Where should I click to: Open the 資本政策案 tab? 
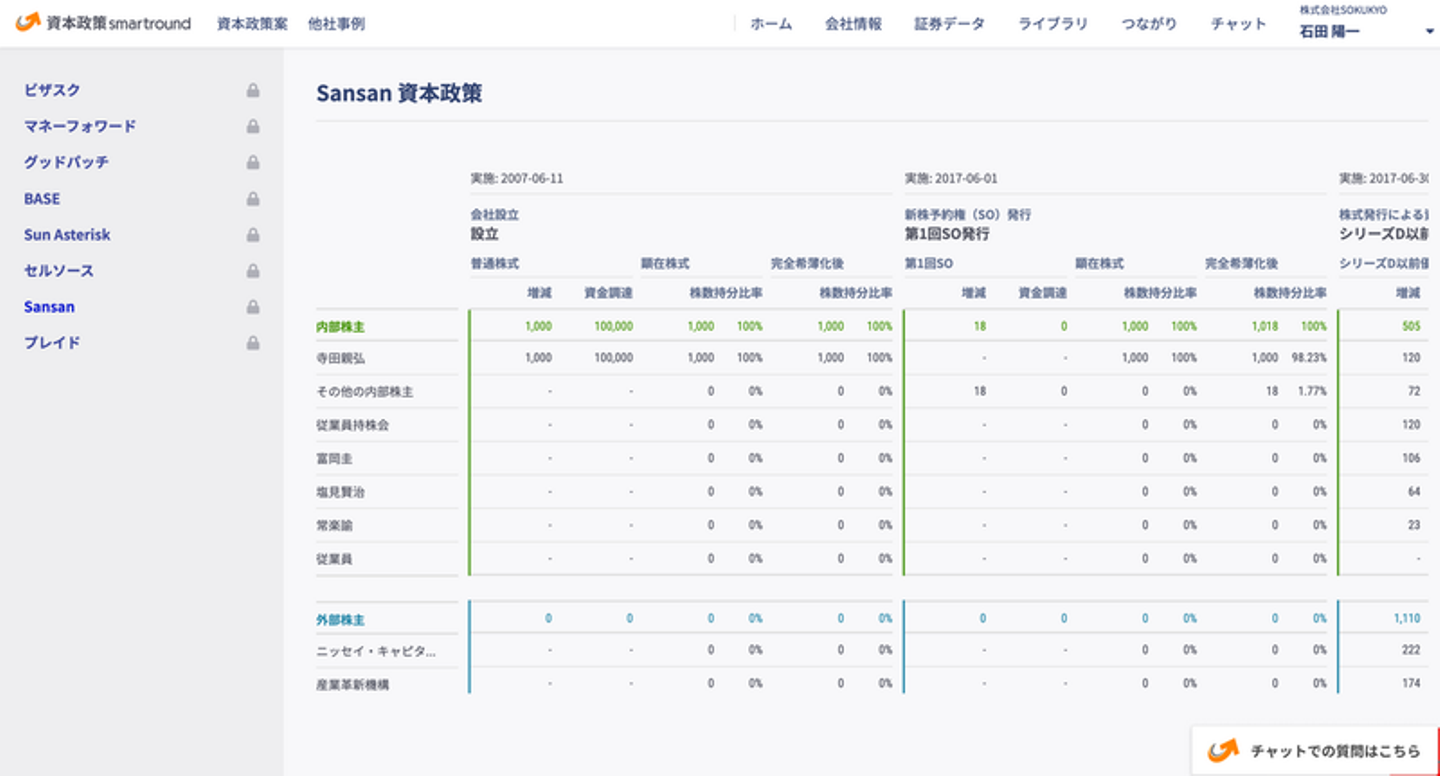(x=252, y=24)
